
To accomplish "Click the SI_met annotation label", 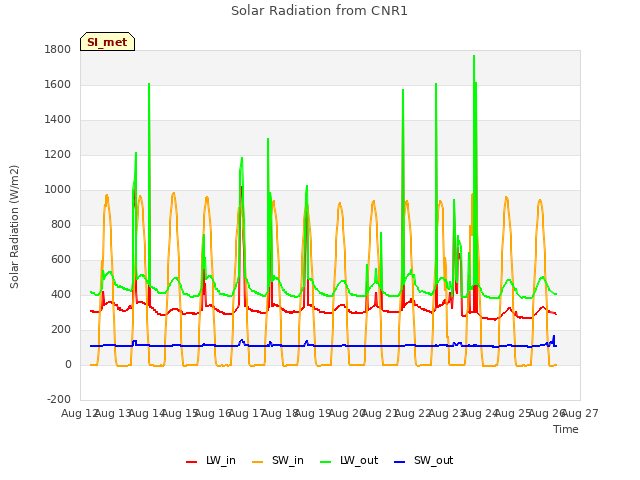I will point(107,42).
